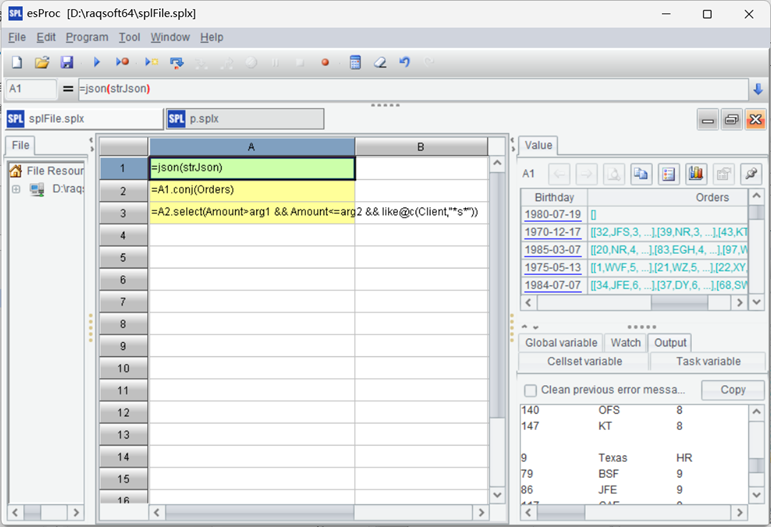The image size is (771, 527).
Task: Expand the formula bar with blue down arrow
Action: pyautogui.click(x=757, y=89)
